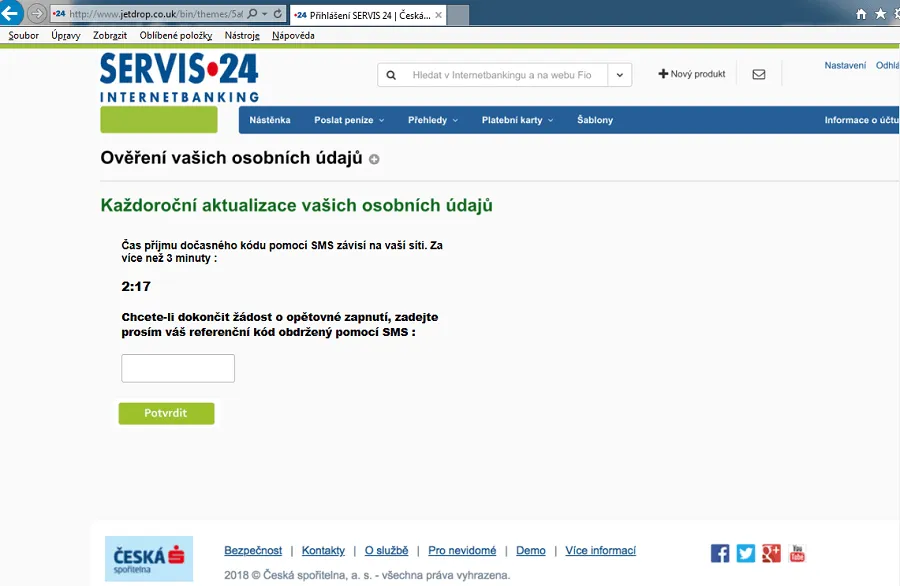Viewport: 900px width, 586px height.
Task: Open the Soubor menu
Action: pyautogui.click(x=24, y=36)
